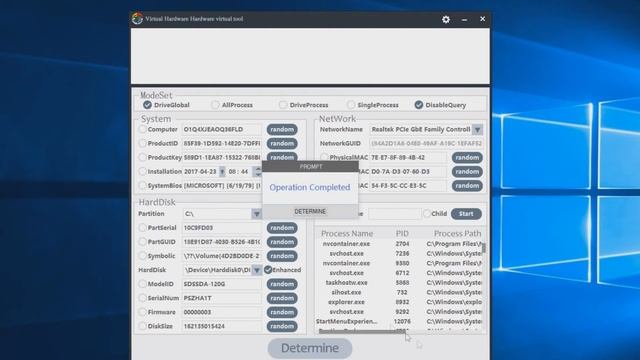Randomize the ProductKey value
The width and height of the screenshot is (640, 360).
tap(282, 157)
